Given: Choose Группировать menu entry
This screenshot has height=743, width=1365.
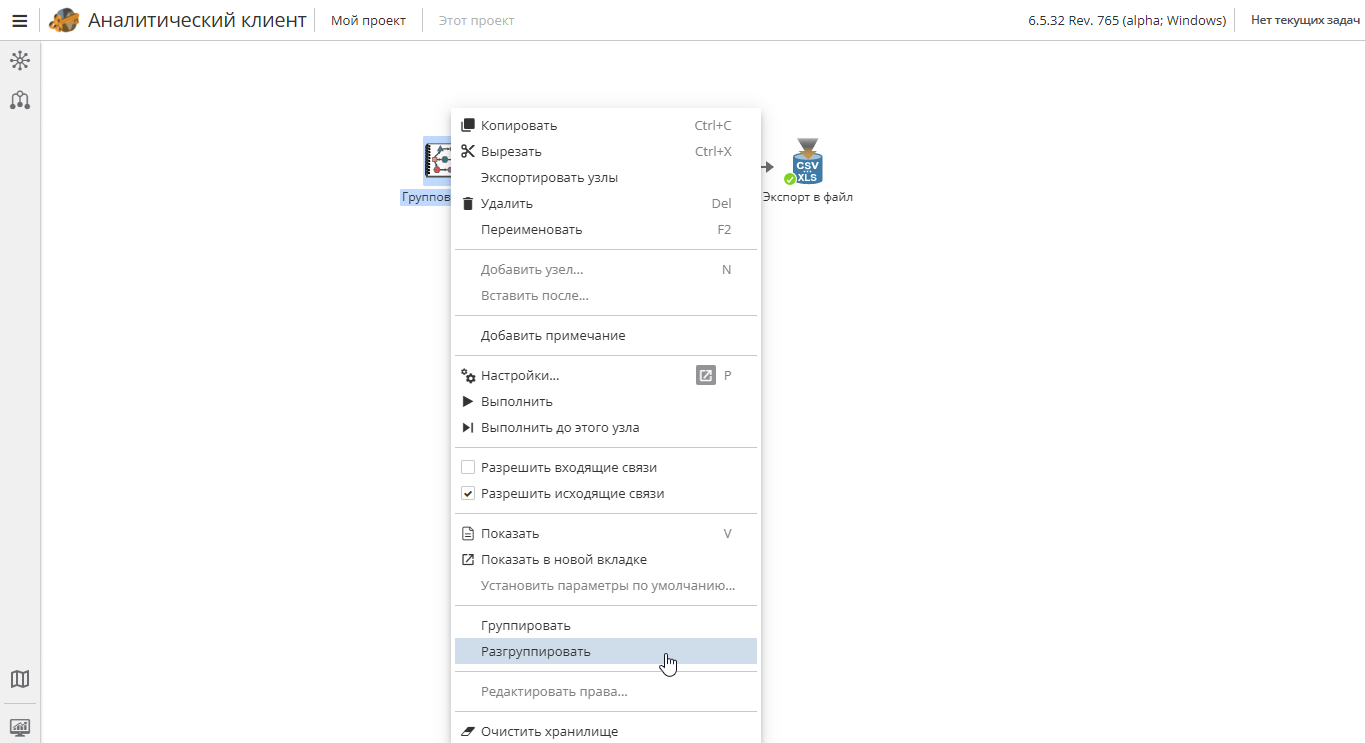Looking at the screenshot, I should point(606,625).
